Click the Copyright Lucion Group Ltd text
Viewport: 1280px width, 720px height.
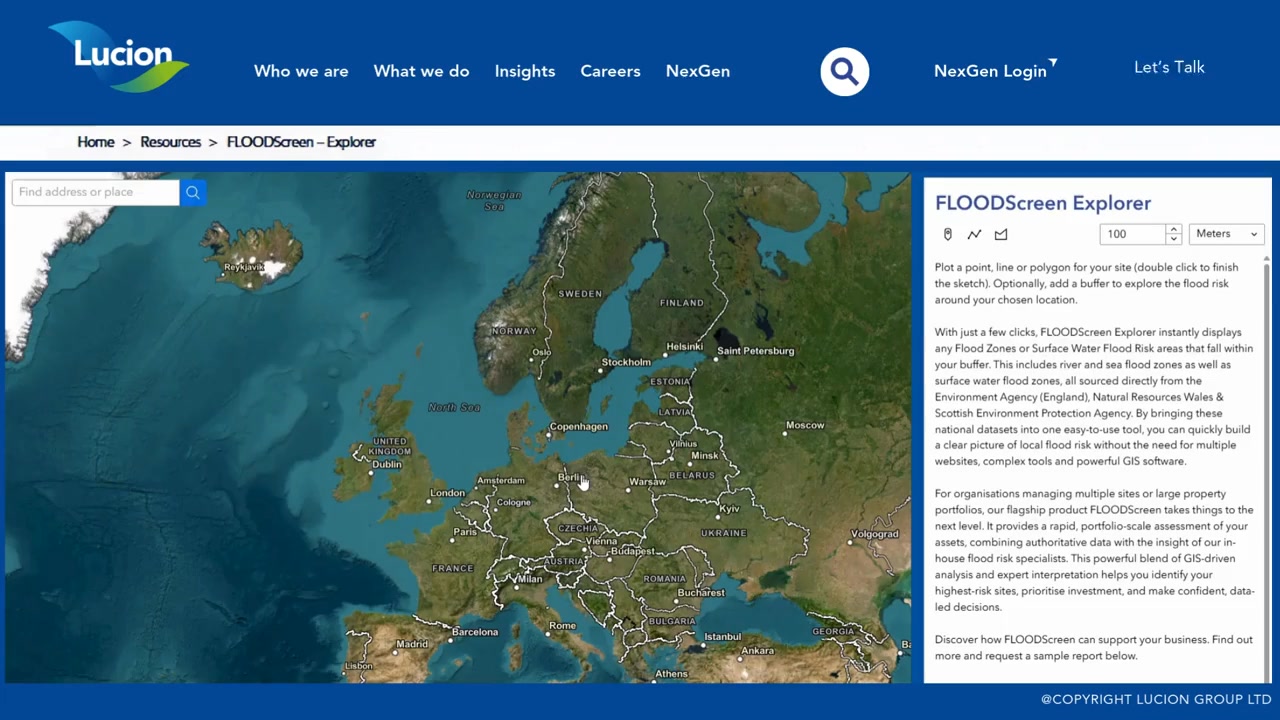coord(1156,700)
